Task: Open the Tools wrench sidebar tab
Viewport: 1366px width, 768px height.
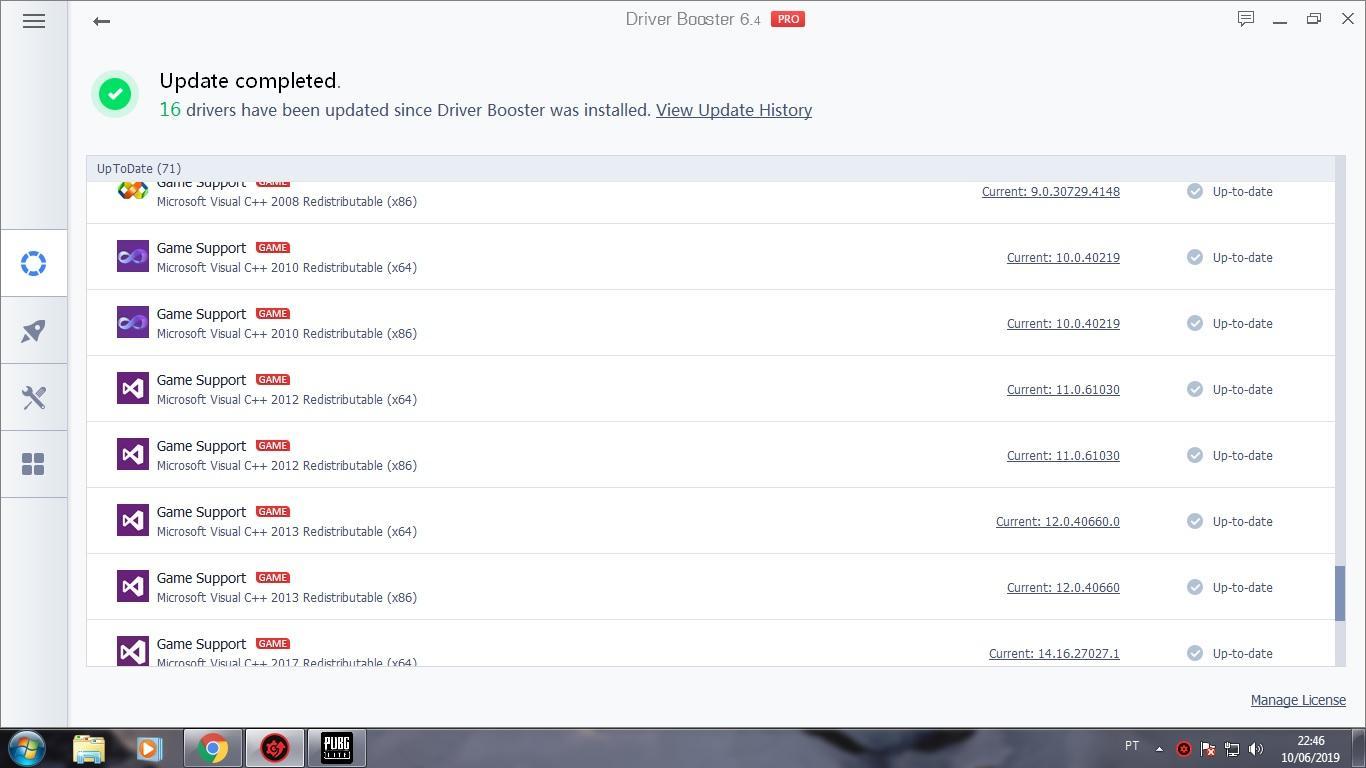Action: 34,397
